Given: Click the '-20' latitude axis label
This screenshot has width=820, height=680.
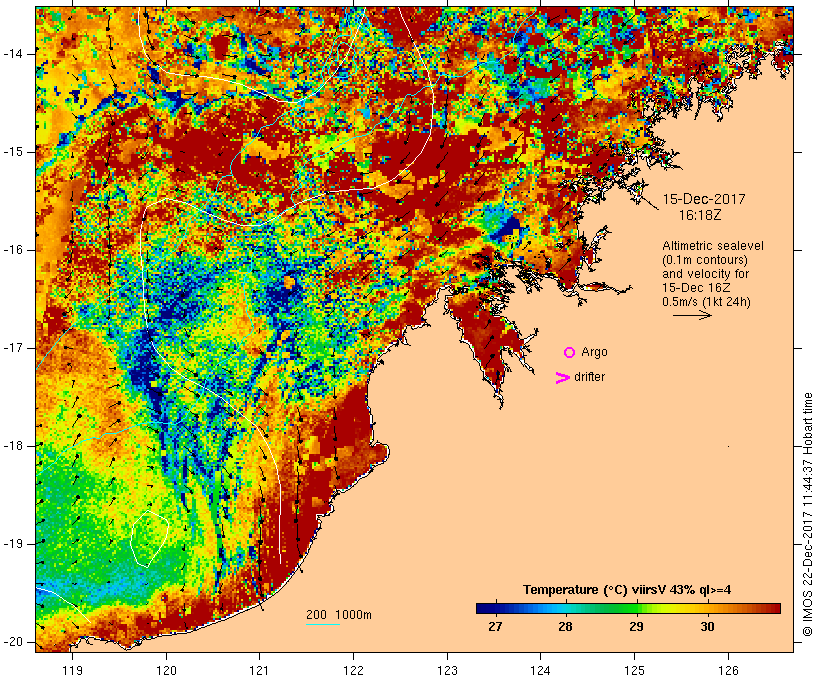Looking at the screenshot, I should pyautogui.click(x=13, y=642).
